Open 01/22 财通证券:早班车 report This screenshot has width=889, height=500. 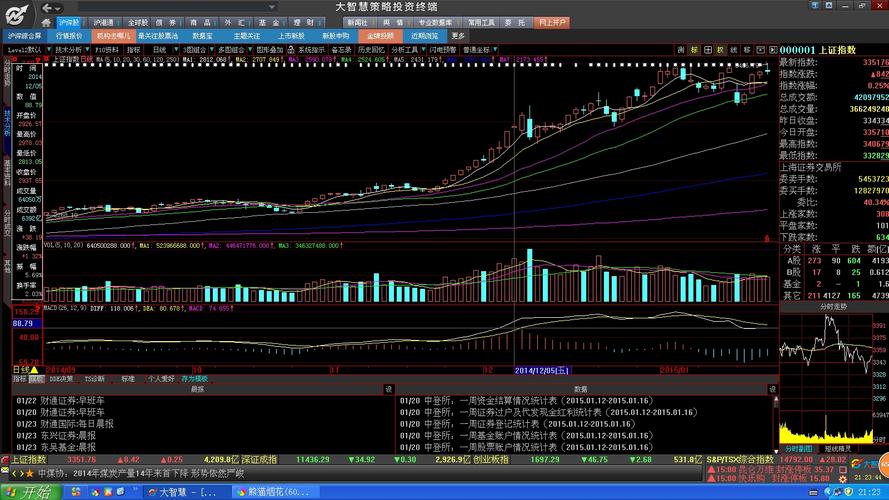(x=60, y=401)
